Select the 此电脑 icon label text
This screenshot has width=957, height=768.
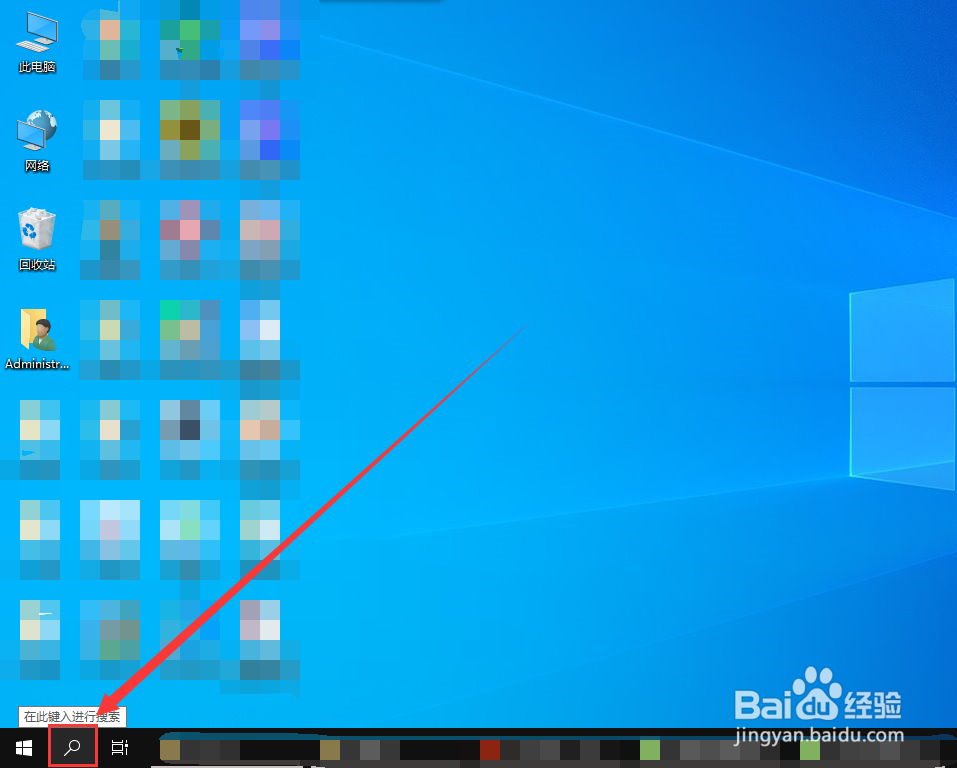[x=37, y=67]
